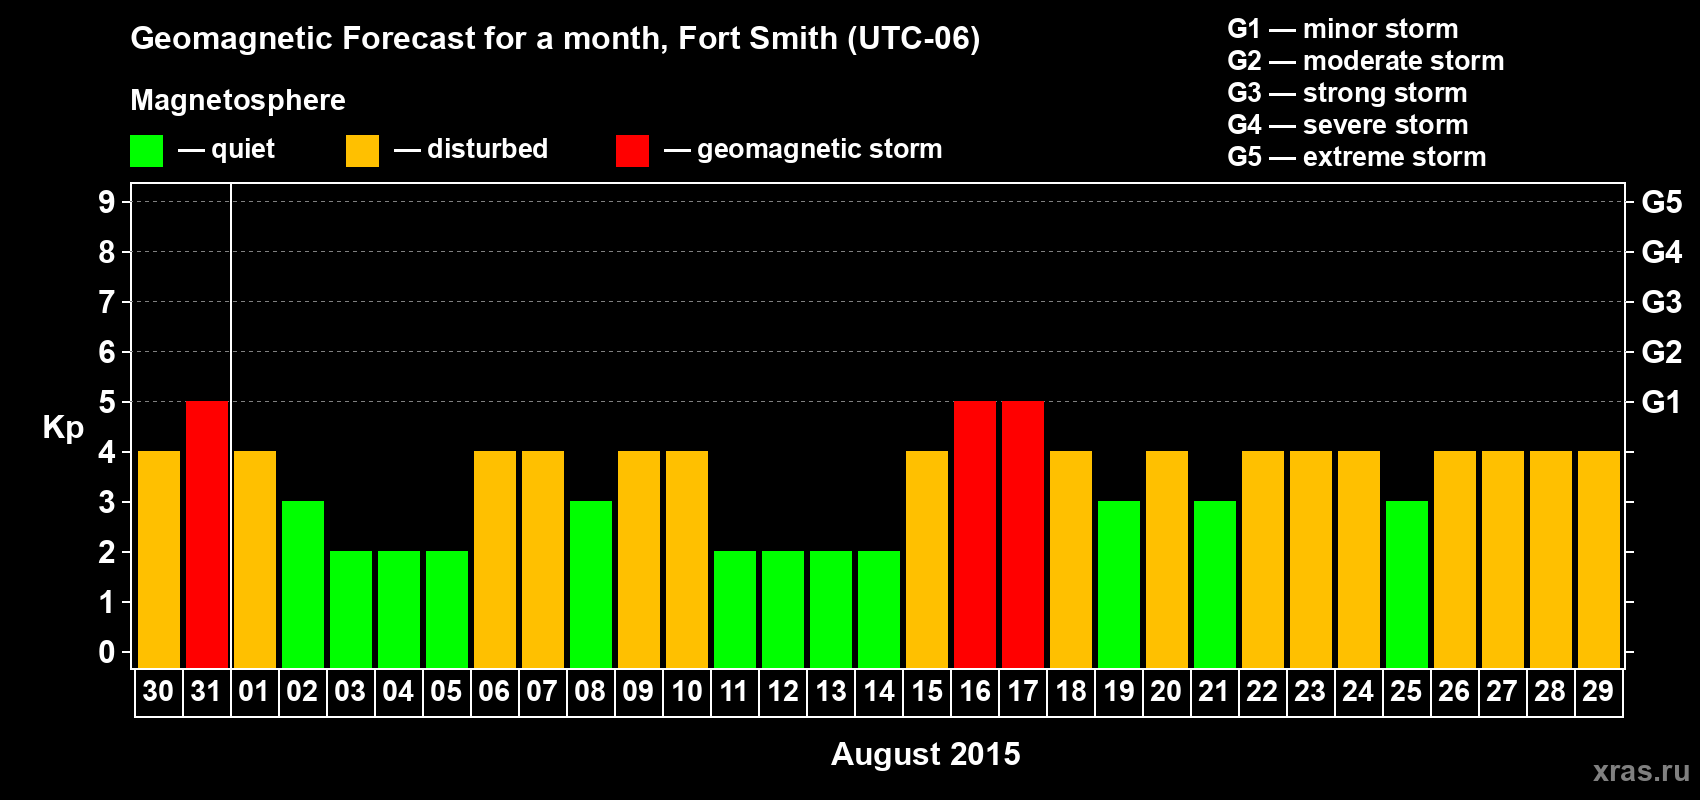Viewport: 1700px width, 800px height.
Task: Click the G4 label on right axis
Action: click(x=1661, y=252)
